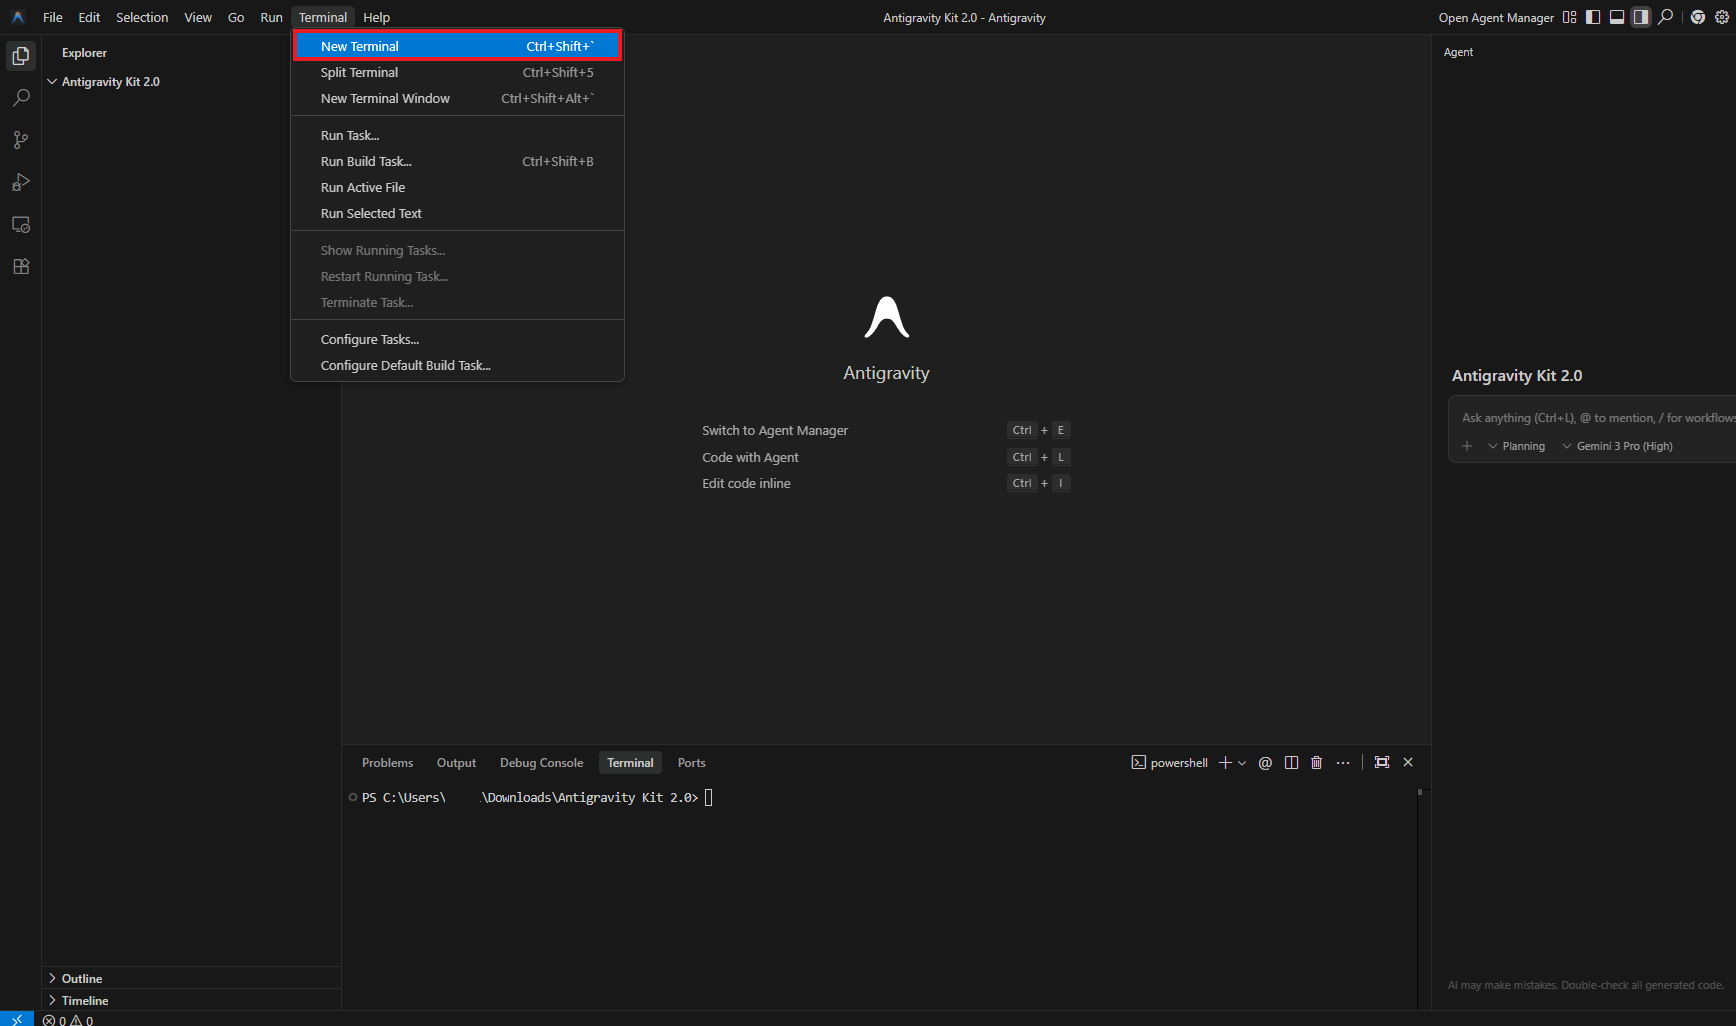Image resolution: width=1736 pixels, height=1026 pixels.
Task: Kill terminal with trash icon
Action: 1316,763
